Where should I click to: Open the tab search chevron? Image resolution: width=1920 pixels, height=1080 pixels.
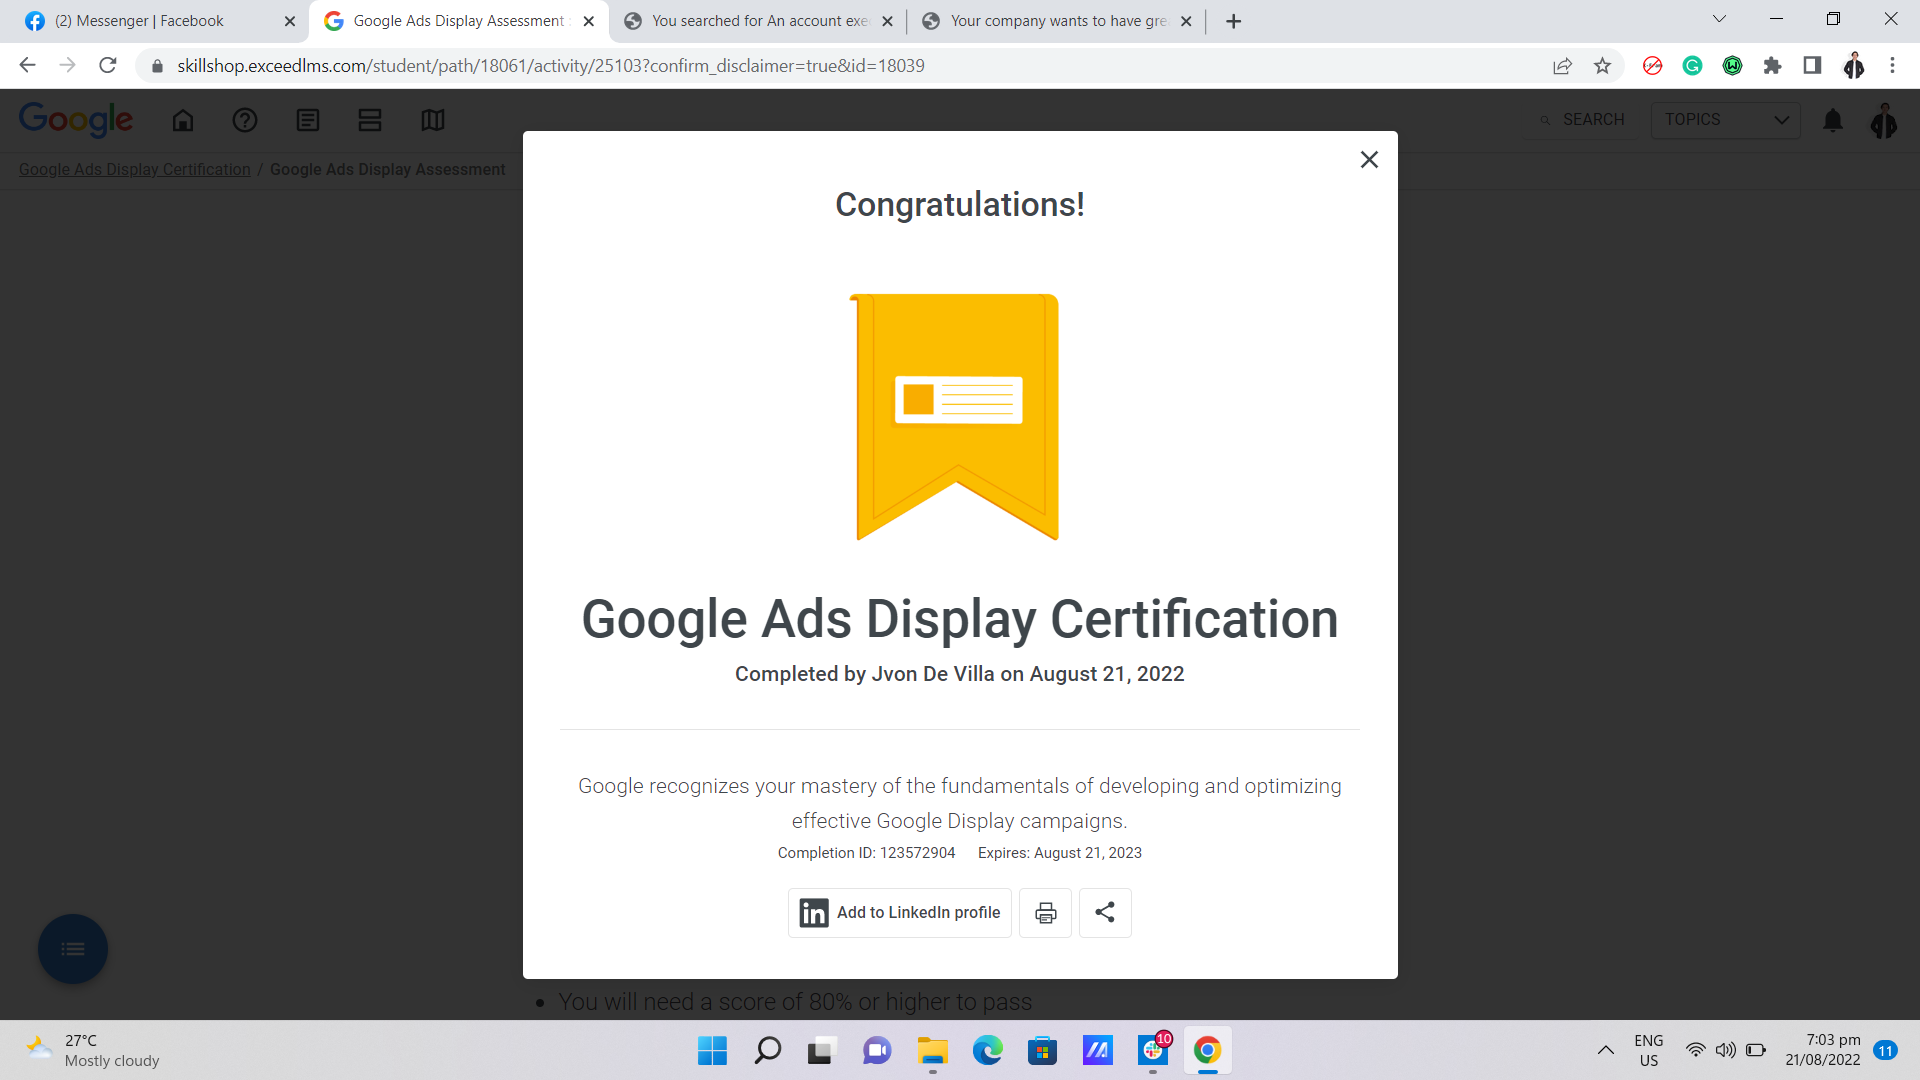coord(1719,19)
